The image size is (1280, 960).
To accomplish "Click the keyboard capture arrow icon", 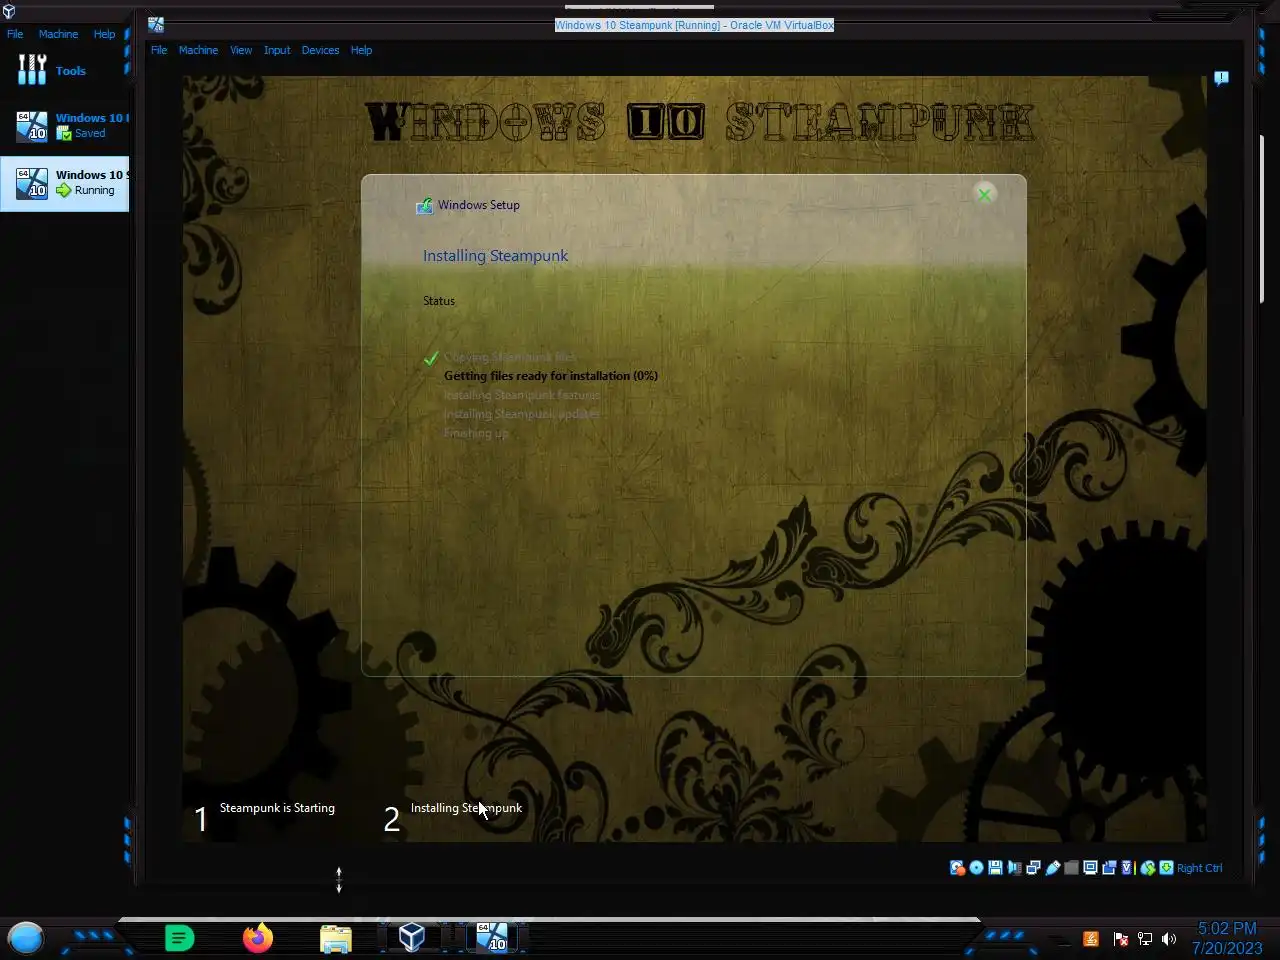I will tap(1167, 868).
